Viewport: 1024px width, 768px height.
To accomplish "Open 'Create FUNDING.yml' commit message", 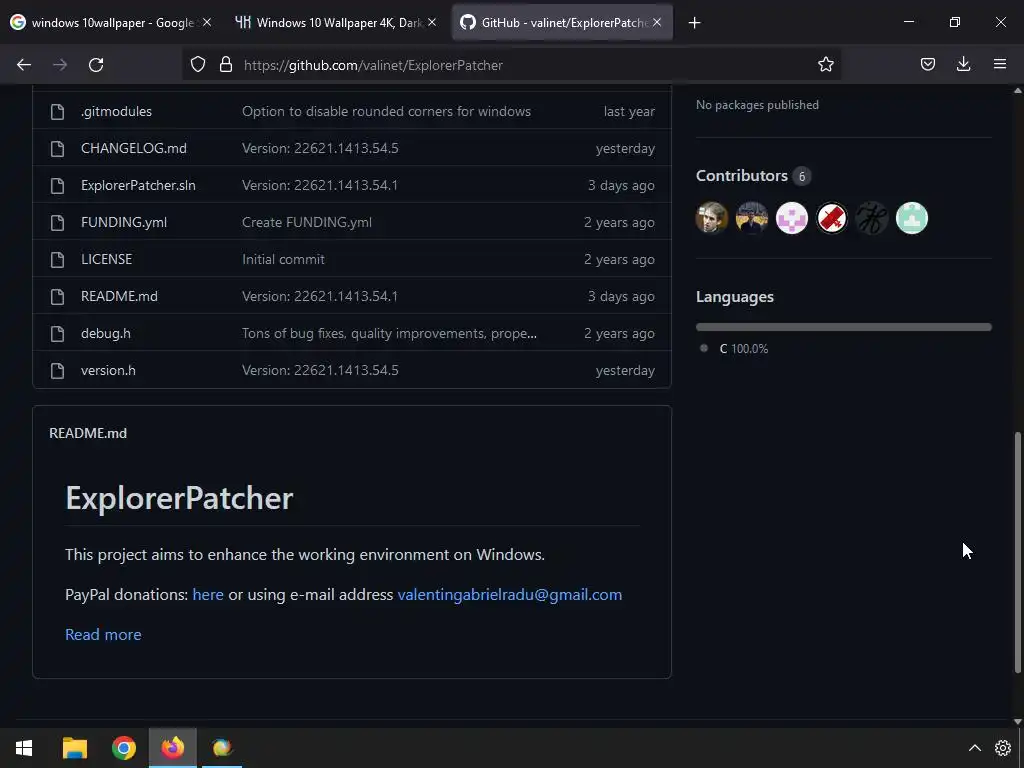I will (307, 222).
